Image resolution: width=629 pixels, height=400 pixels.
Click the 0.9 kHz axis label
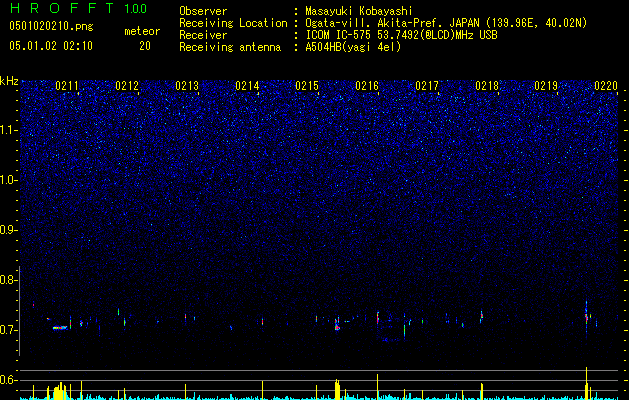[8, 229]
